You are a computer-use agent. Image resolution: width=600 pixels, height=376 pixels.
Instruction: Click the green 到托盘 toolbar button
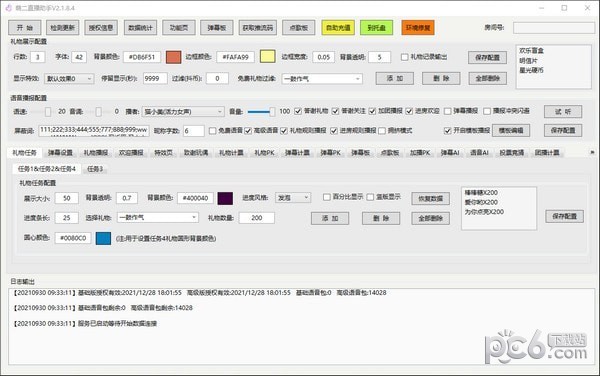(377, 28)
